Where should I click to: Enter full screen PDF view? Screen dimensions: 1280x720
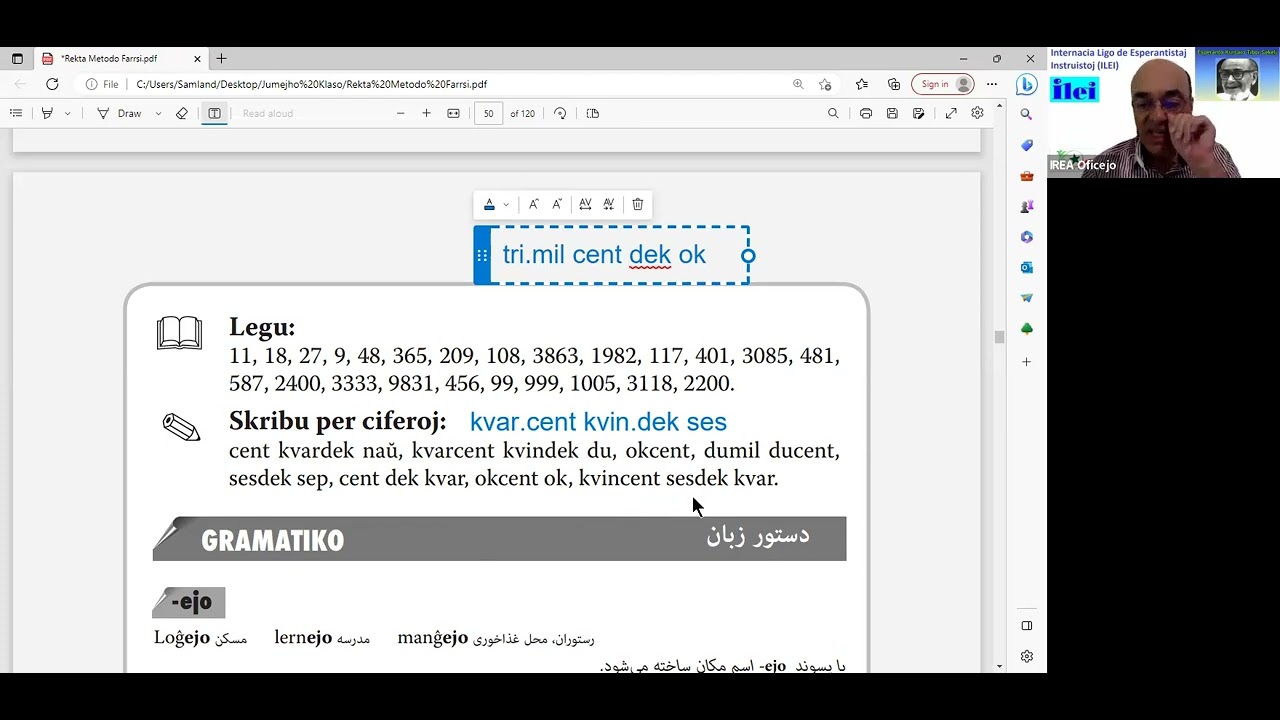[x=951, y=113]
